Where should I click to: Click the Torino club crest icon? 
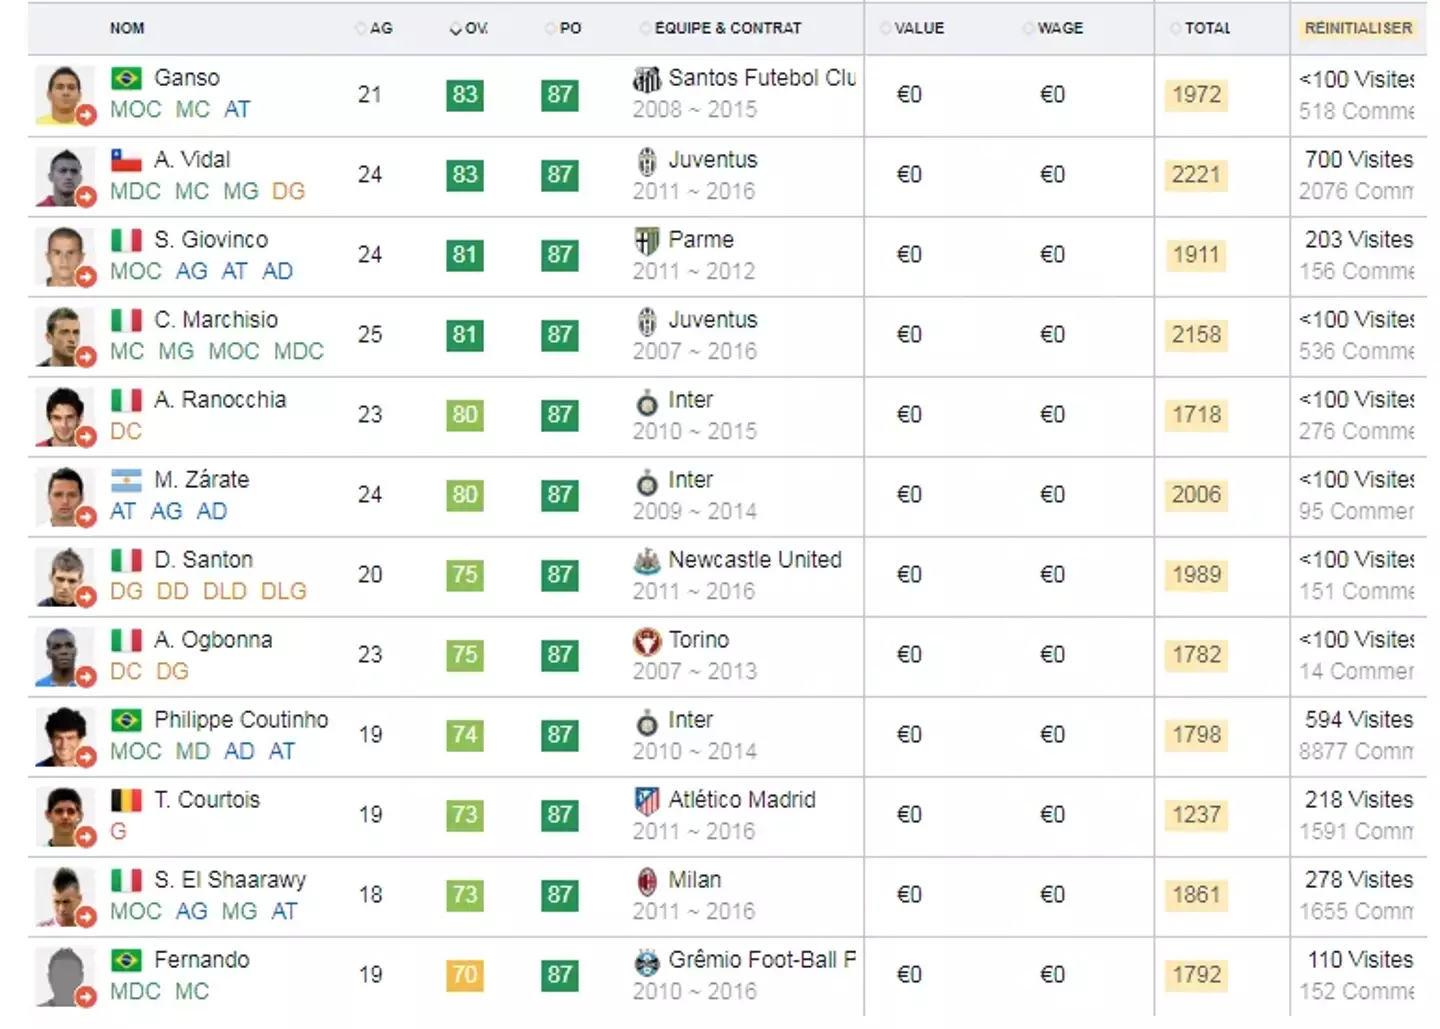(x=647, y=640)
